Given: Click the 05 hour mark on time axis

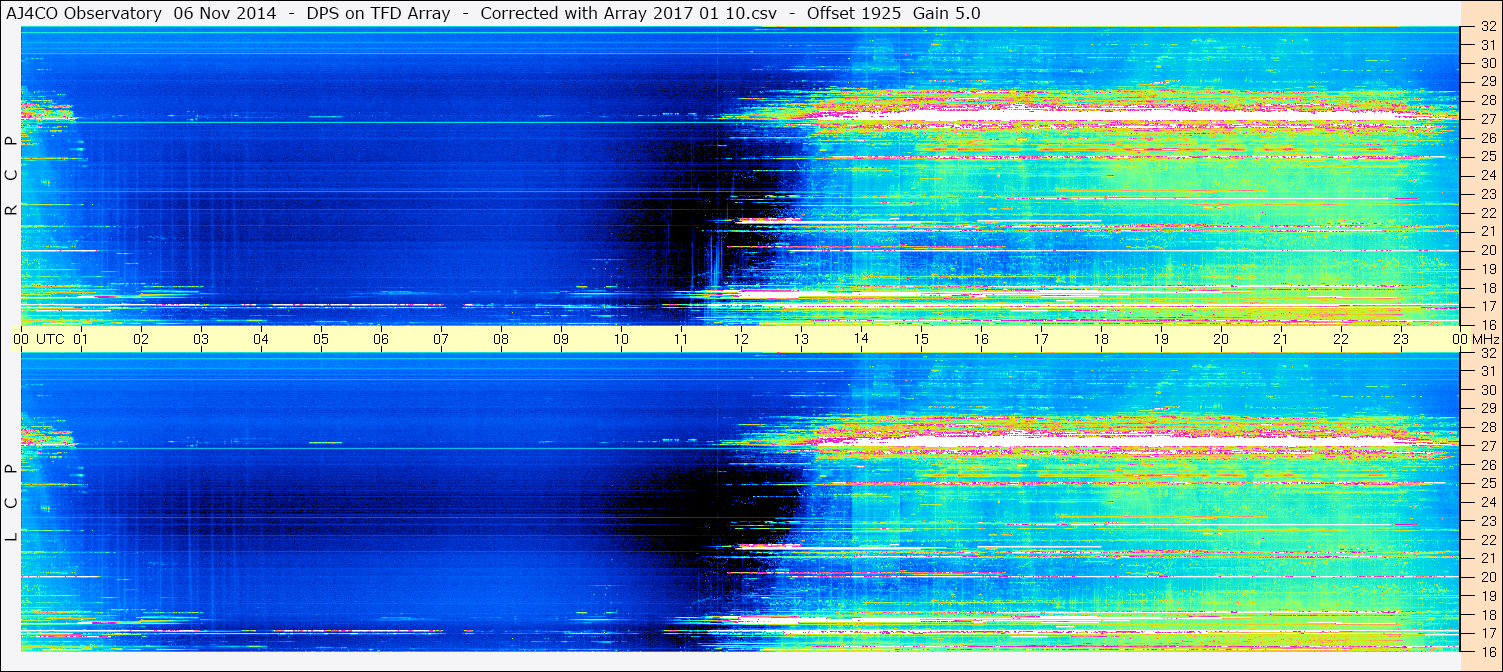Looking at the screenshot, I should point(321,339).
